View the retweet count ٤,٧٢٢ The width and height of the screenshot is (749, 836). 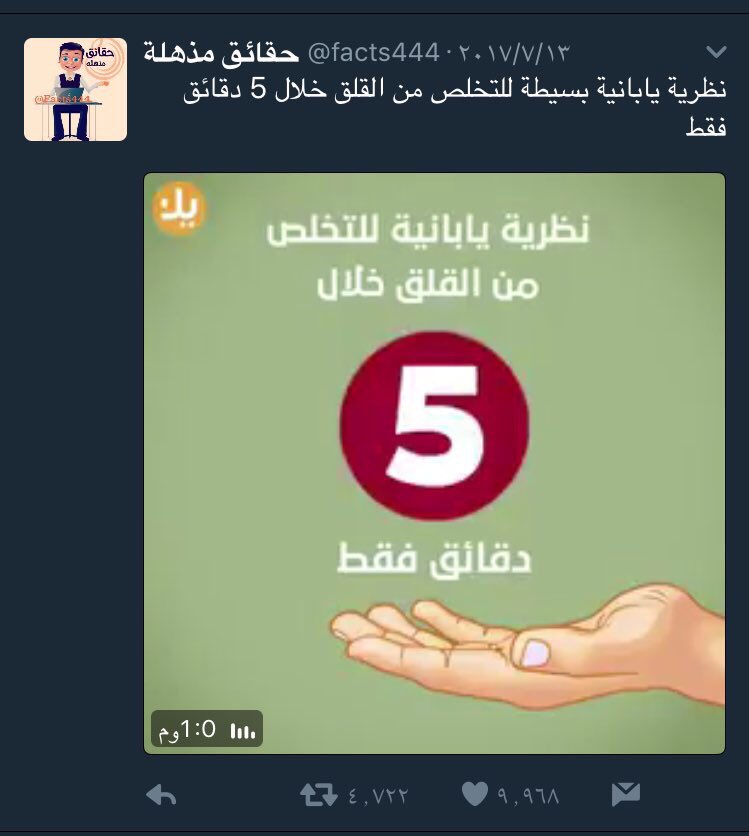click(378, 796)
